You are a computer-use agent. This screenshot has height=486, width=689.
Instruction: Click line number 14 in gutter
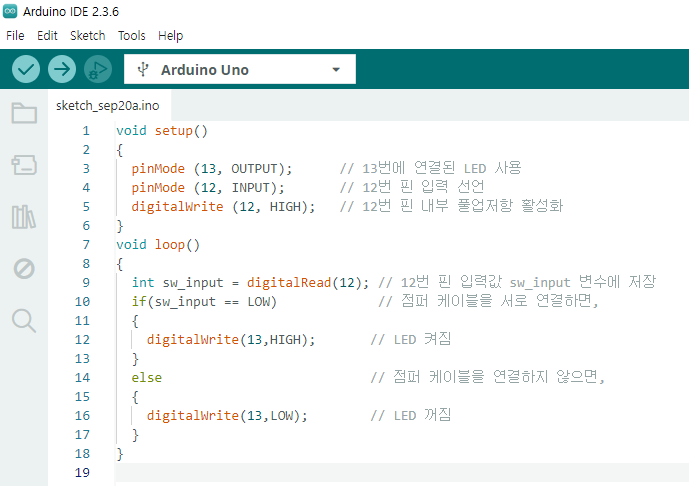82,378
